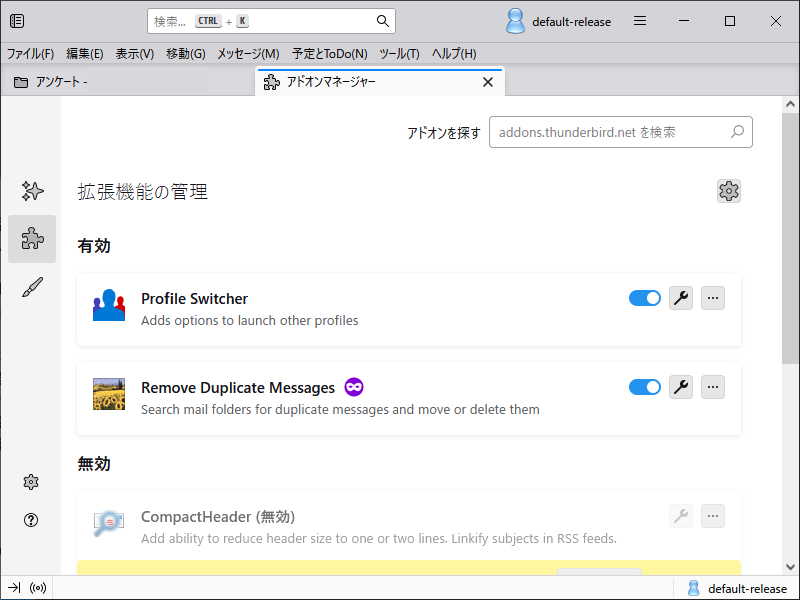The image size is (800, 600).
Task: Open CompactHeader (無効) extension details
Action: 218,517
